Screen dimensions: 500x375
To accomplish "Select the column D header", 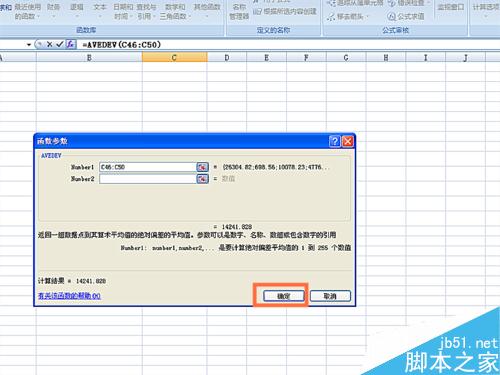I will point(227,58).
